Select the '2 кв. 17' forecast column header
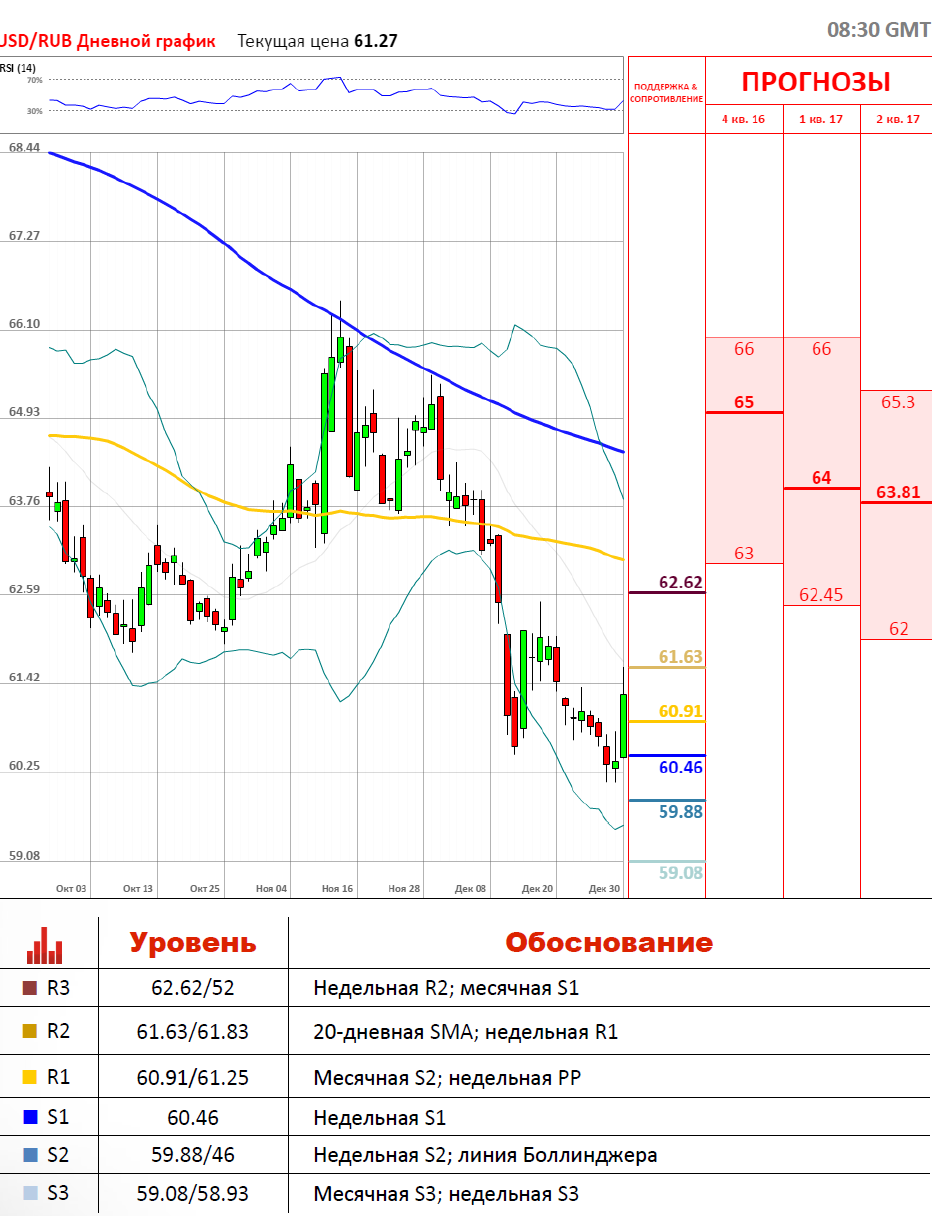Screen dimensions: 932x1216 tap(897, 119)
